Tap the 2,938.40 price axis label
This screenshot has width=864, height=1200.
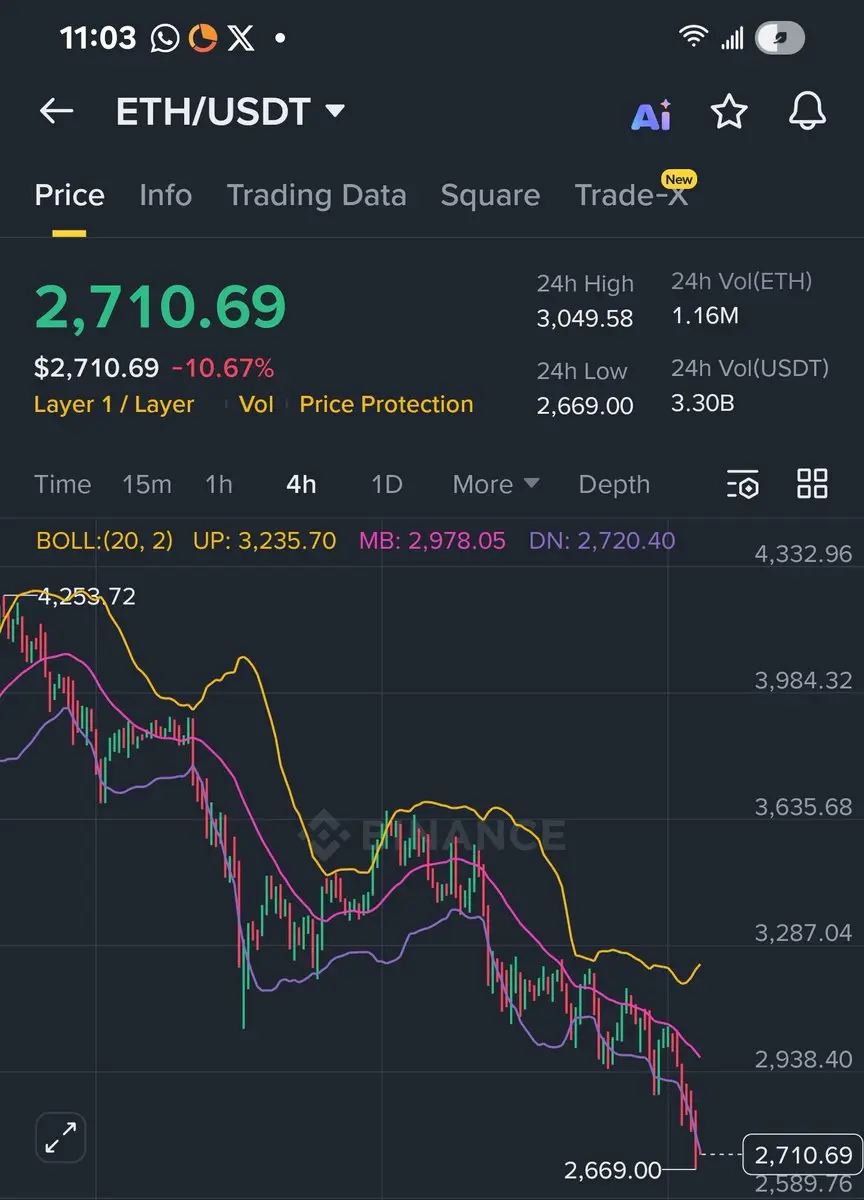coord(804,1059)
